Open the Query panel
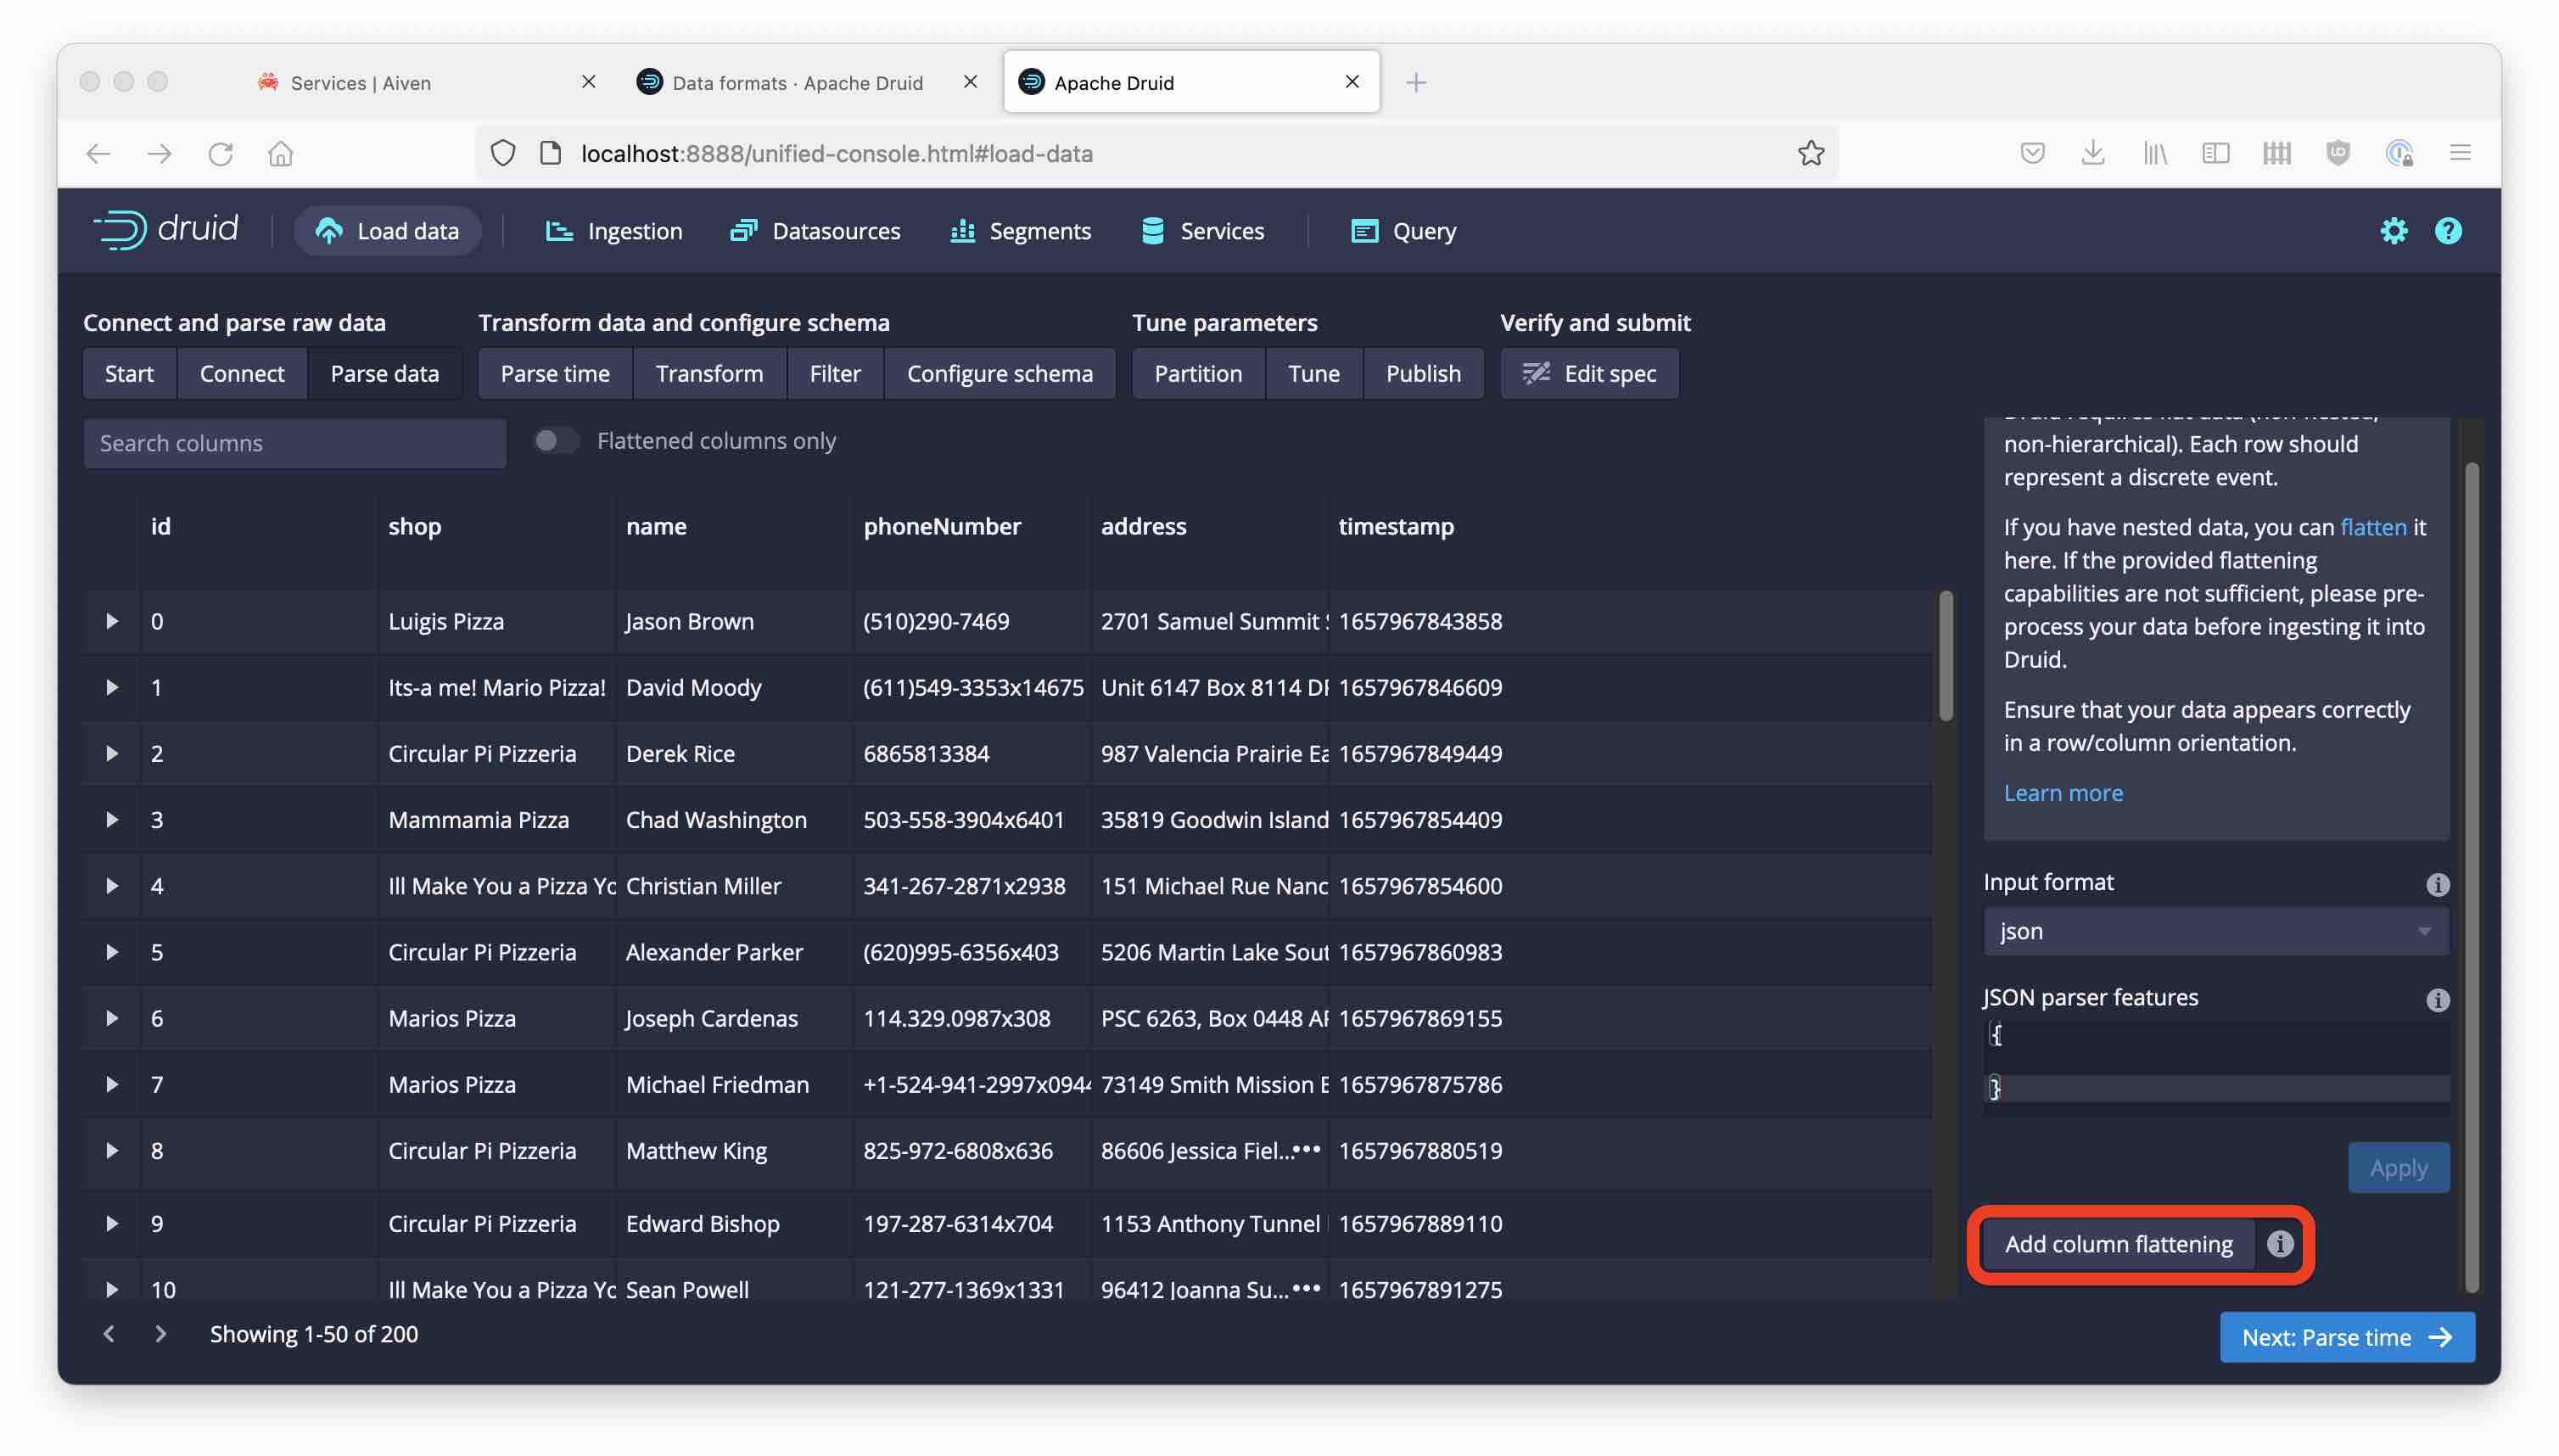This screenshot has width=2559, height=1456. (x=1424, y=230)
